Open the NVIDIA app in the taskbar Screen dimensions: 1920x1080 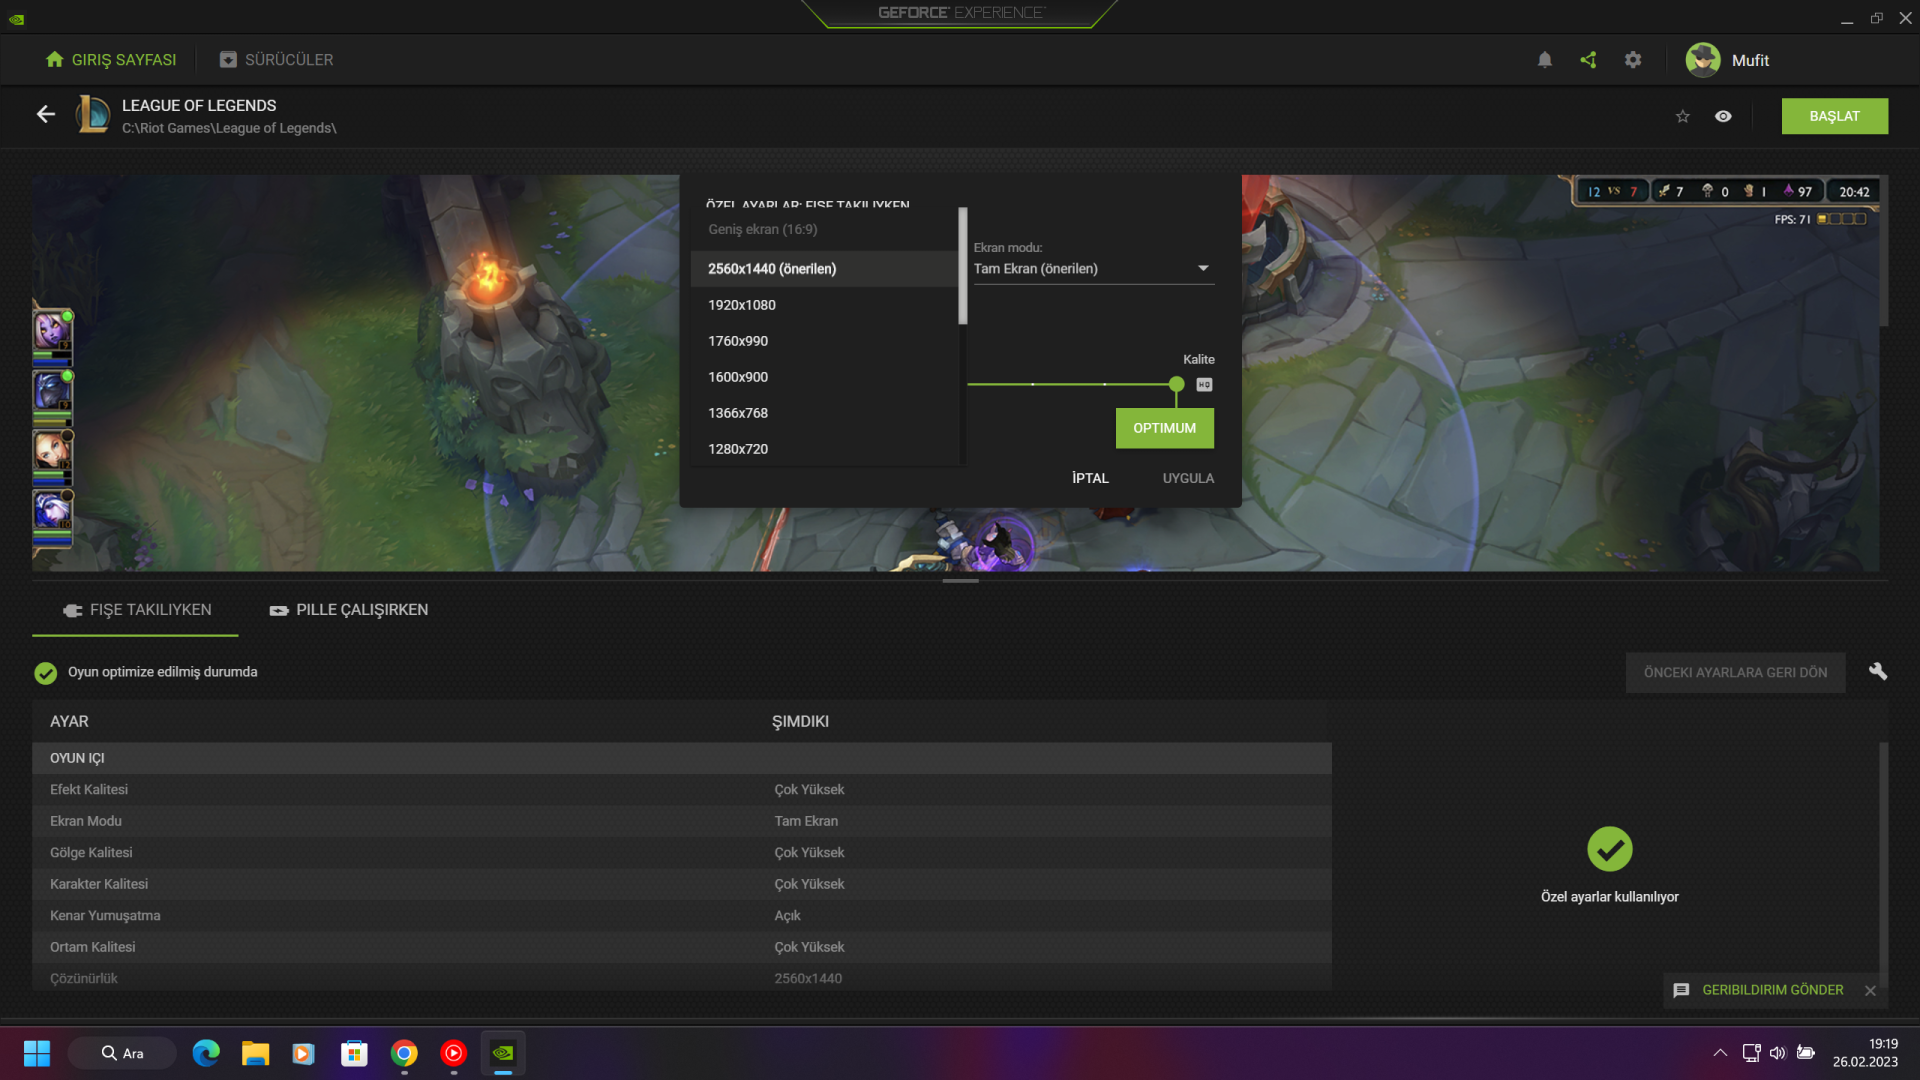point(503,1053)
